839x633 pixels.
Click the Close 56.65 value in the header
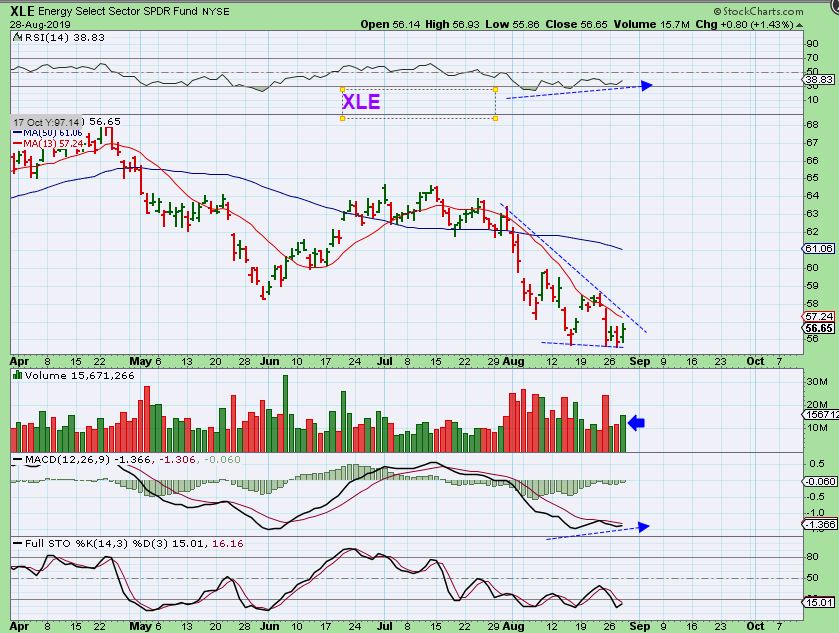tap(576, 24)
